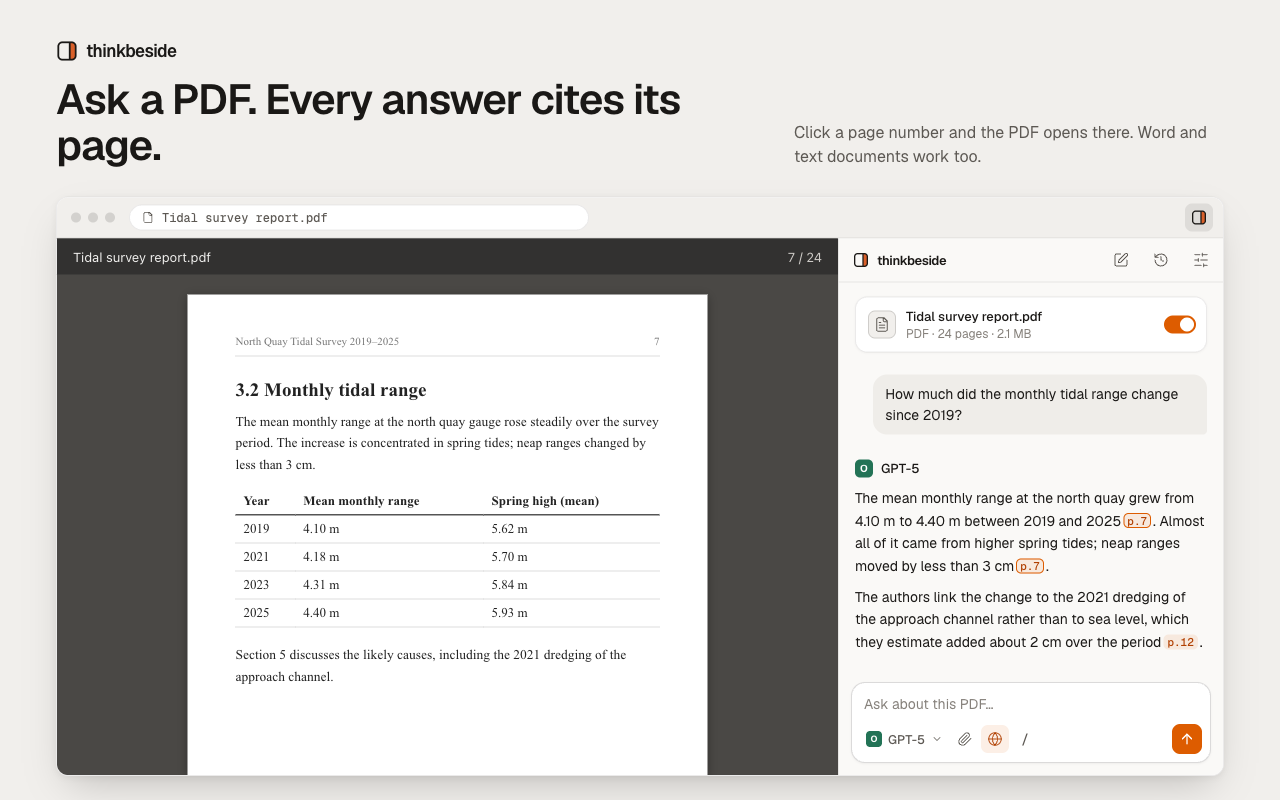Select the '2019' table cell
The image size is (1280, 800).
(256, 529)
